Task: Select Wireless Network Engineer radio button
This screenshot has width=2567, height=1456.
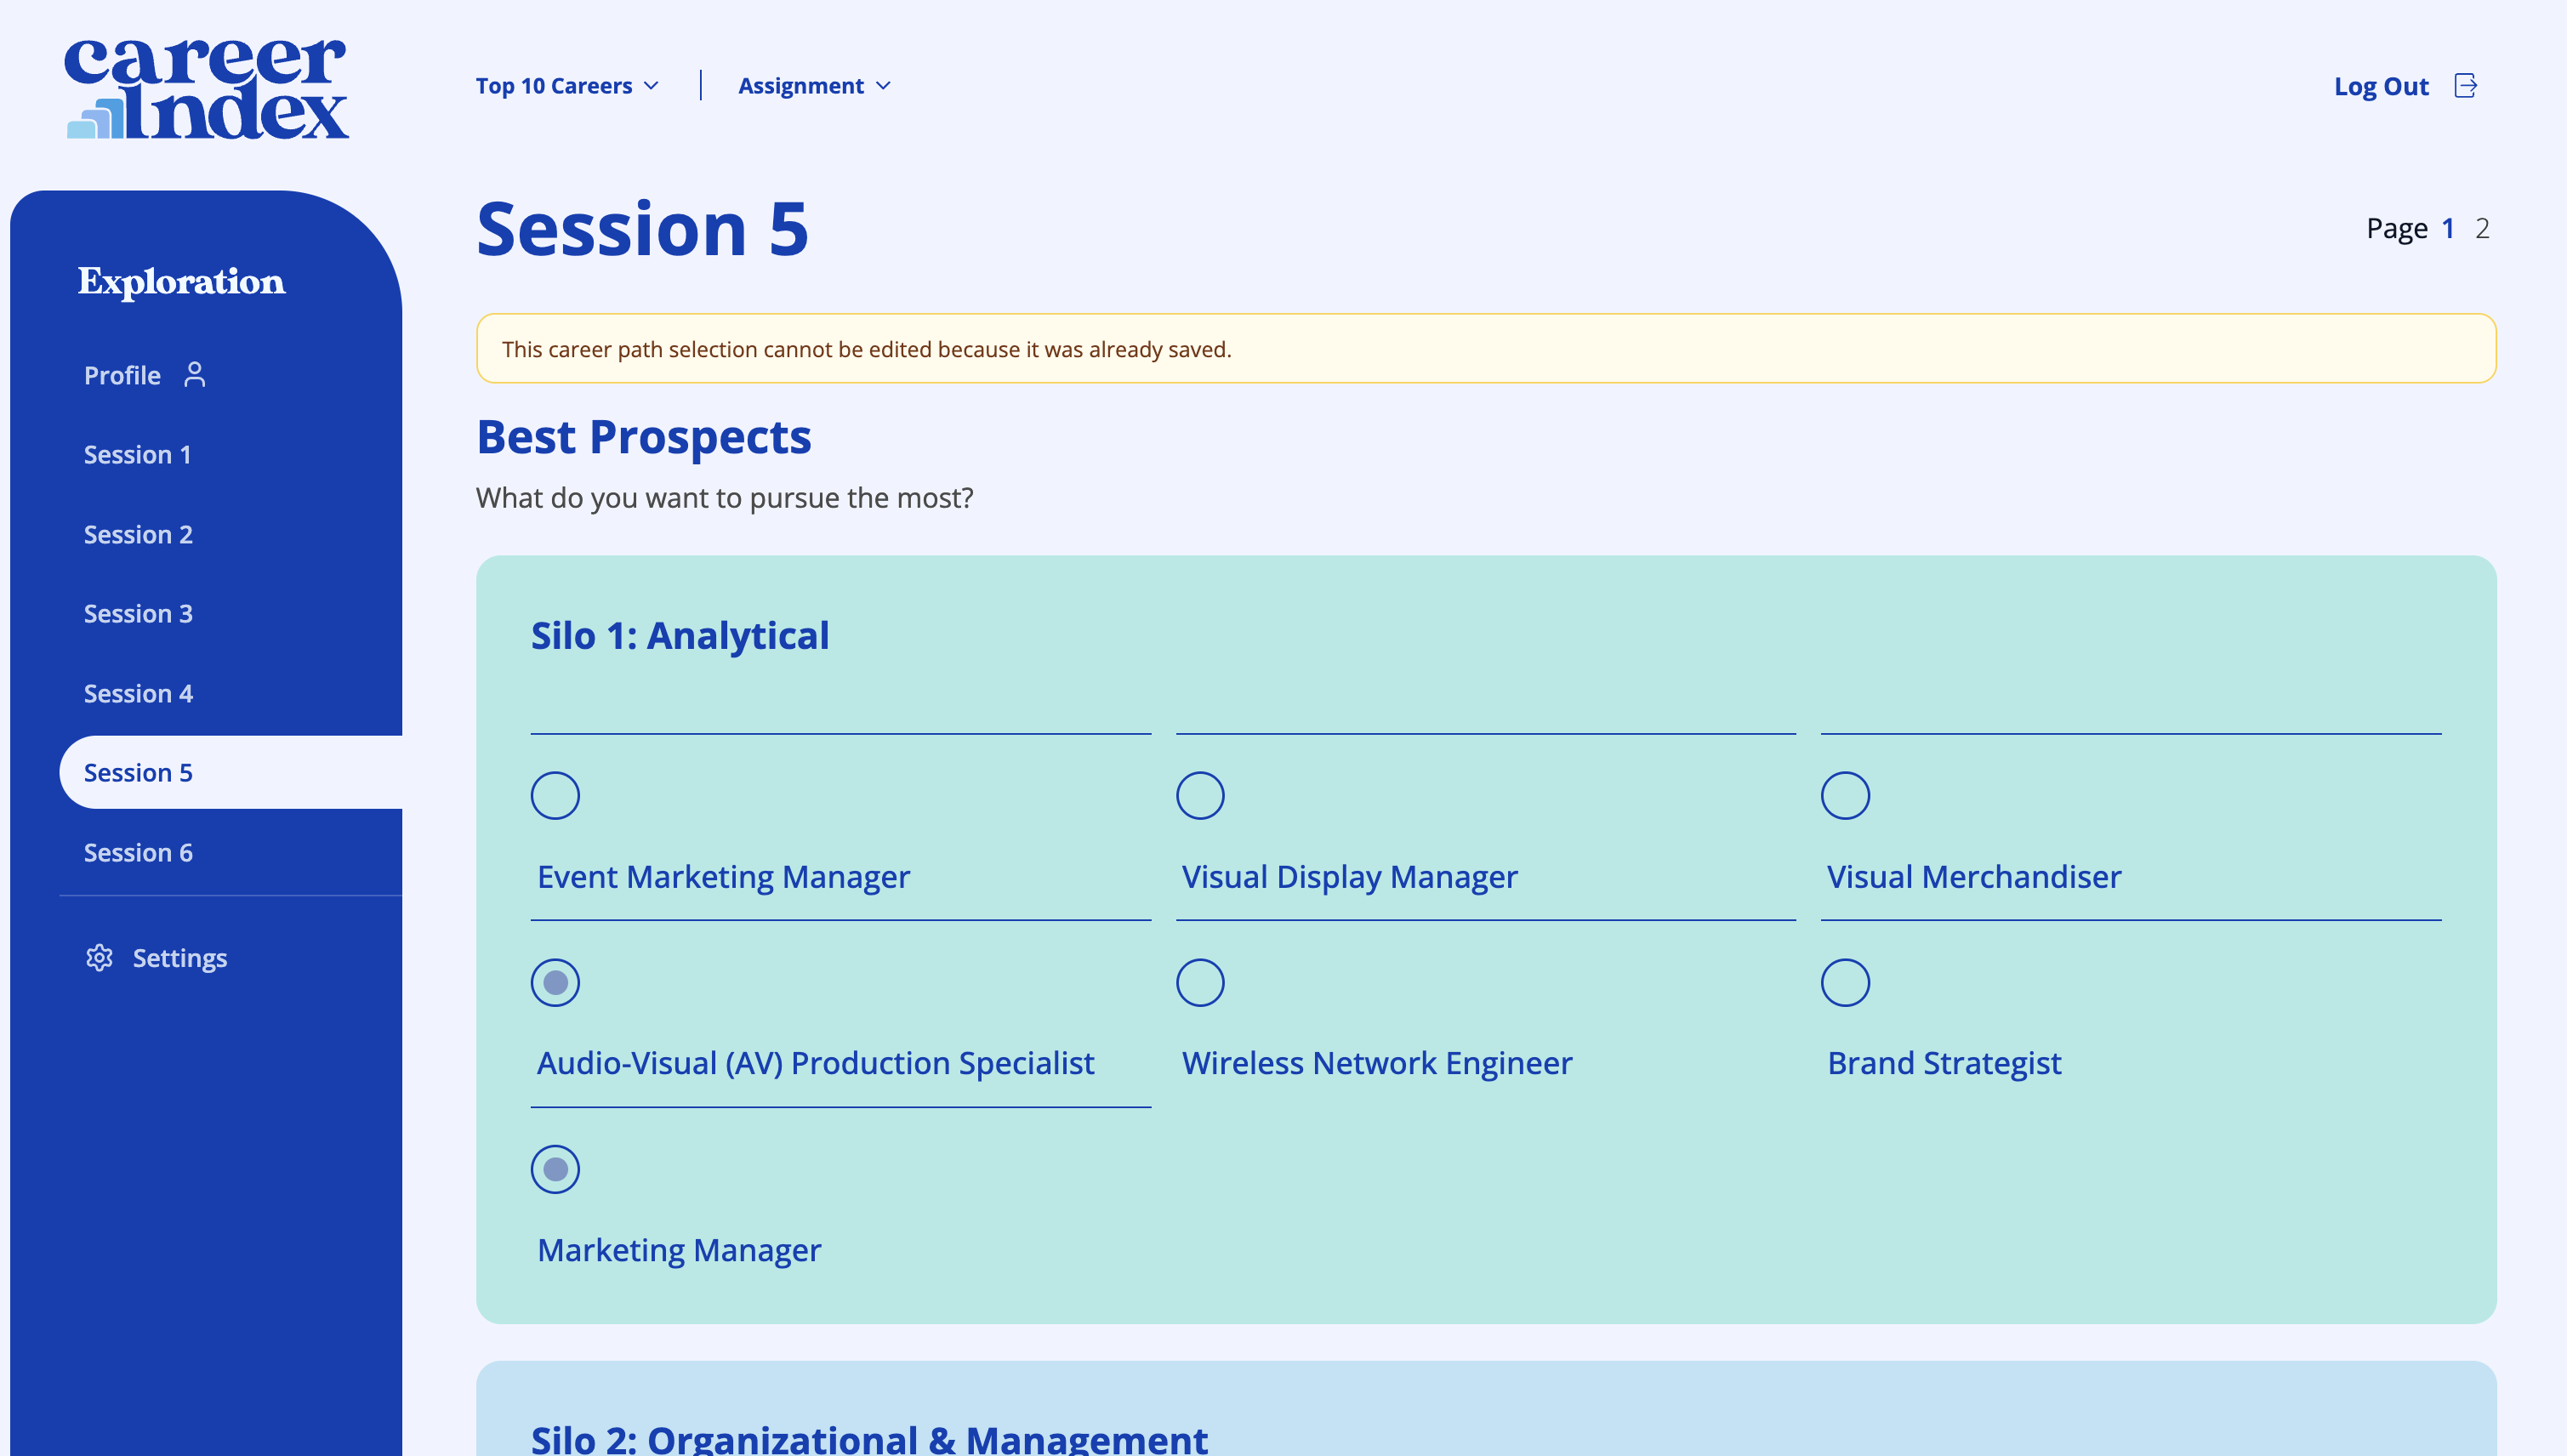Action: pyautogui.click(x=1200, y=983)
